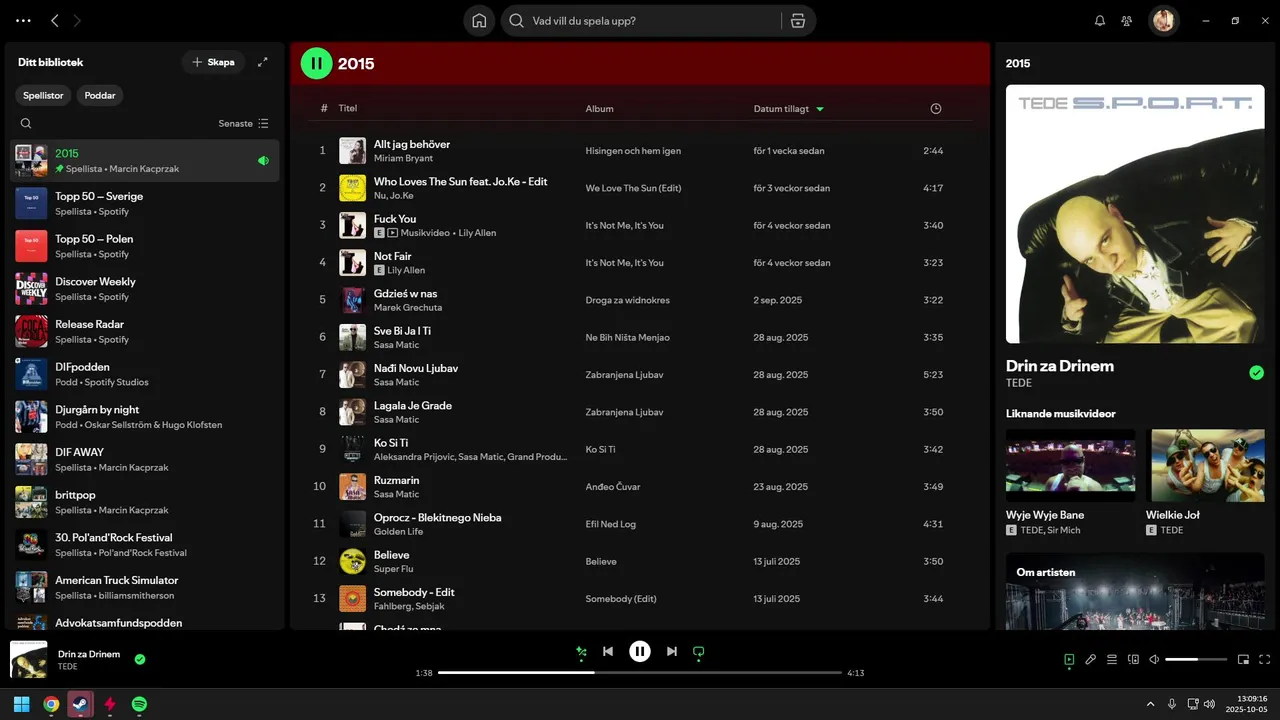
Task: Open Topp 50 – Sverige playlist
Action: (145, 203)
